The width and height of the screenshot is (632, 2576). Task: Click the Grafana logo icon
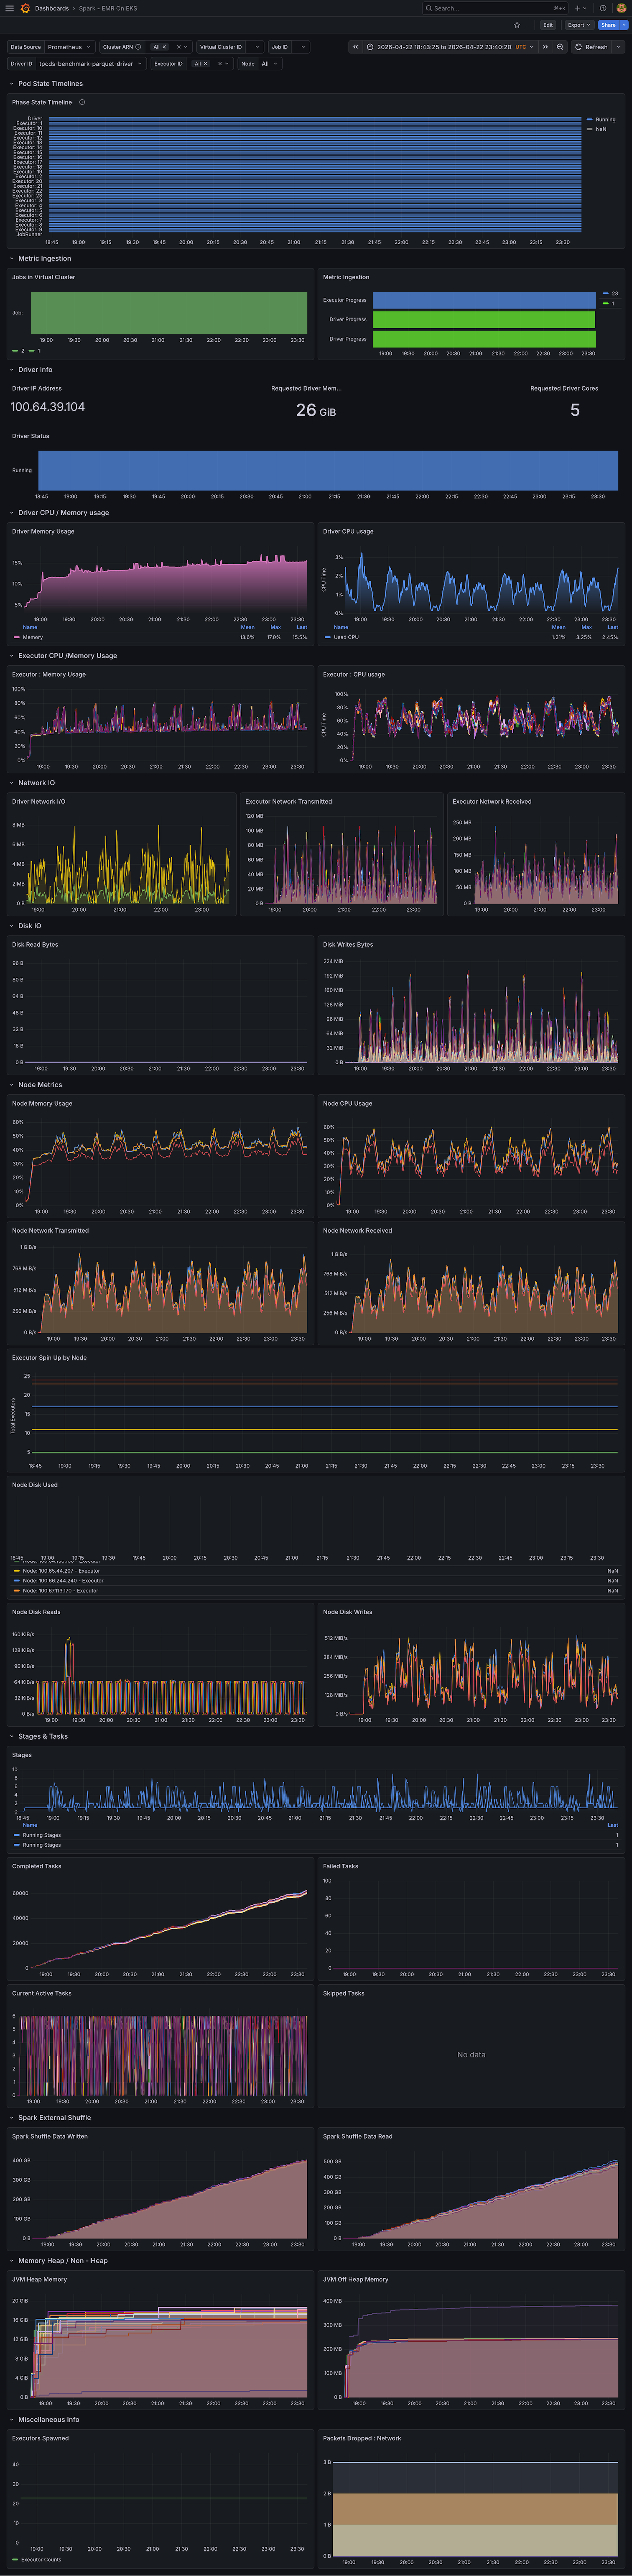25,8
